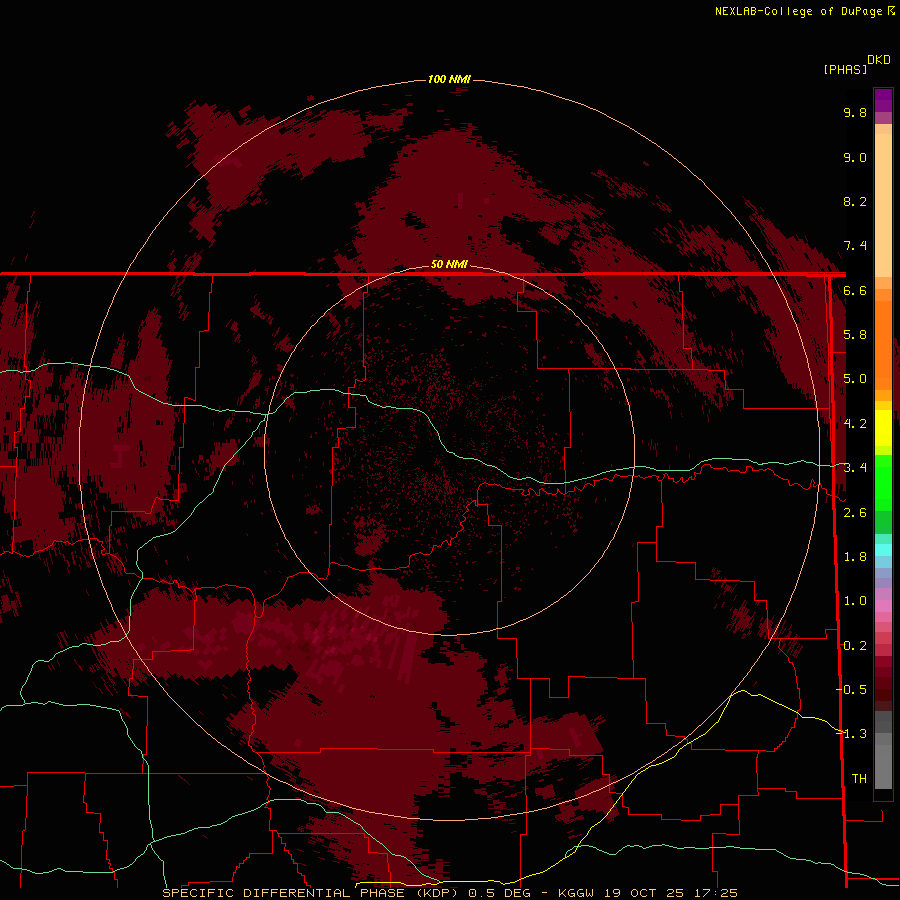Click the cyan band of the color scale
900x900 pixels.
(883, 550)
